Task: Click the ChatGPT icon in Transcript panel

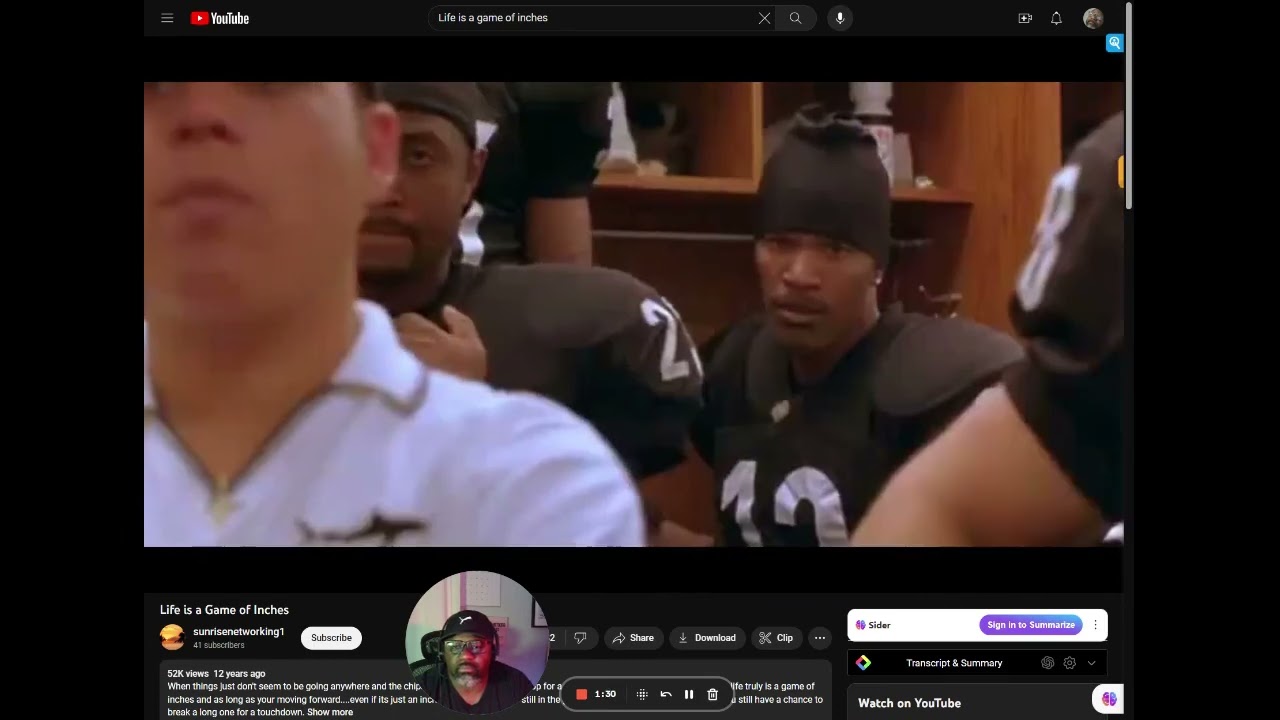Action: coord(1048,663)
